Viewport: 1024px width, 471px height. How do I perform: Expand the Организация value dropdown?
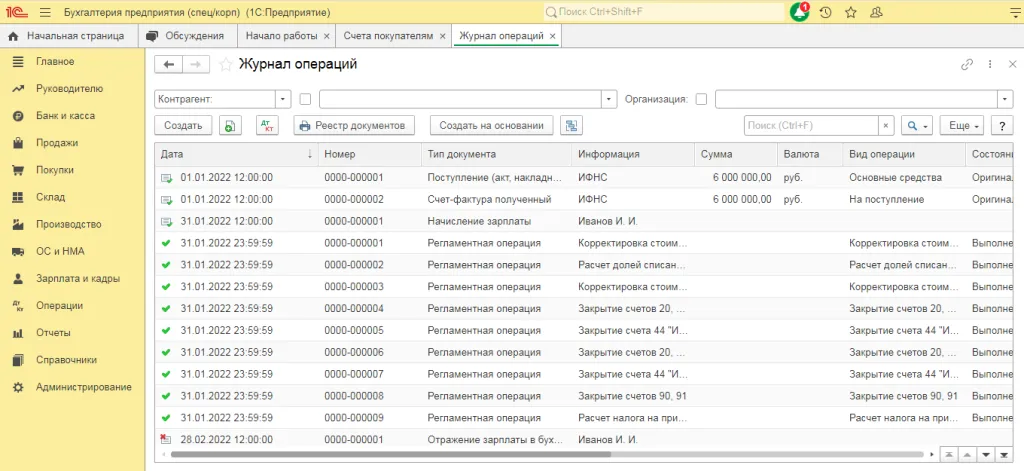(x=1005, y=99)
